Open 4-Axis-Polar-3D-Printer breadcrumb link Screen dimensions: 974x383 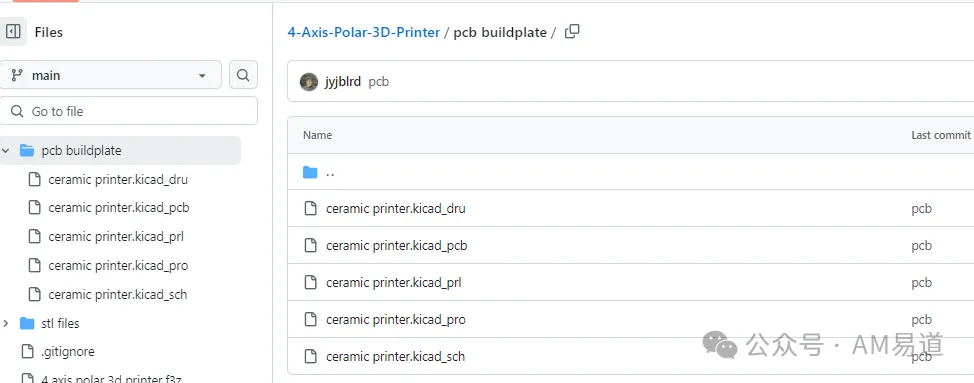click(363, 32)
